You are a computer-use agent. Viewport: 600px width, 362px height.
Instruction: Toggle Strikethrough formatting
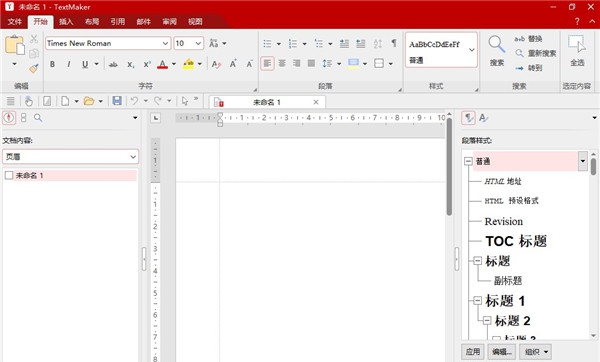(x=113, y=64)
